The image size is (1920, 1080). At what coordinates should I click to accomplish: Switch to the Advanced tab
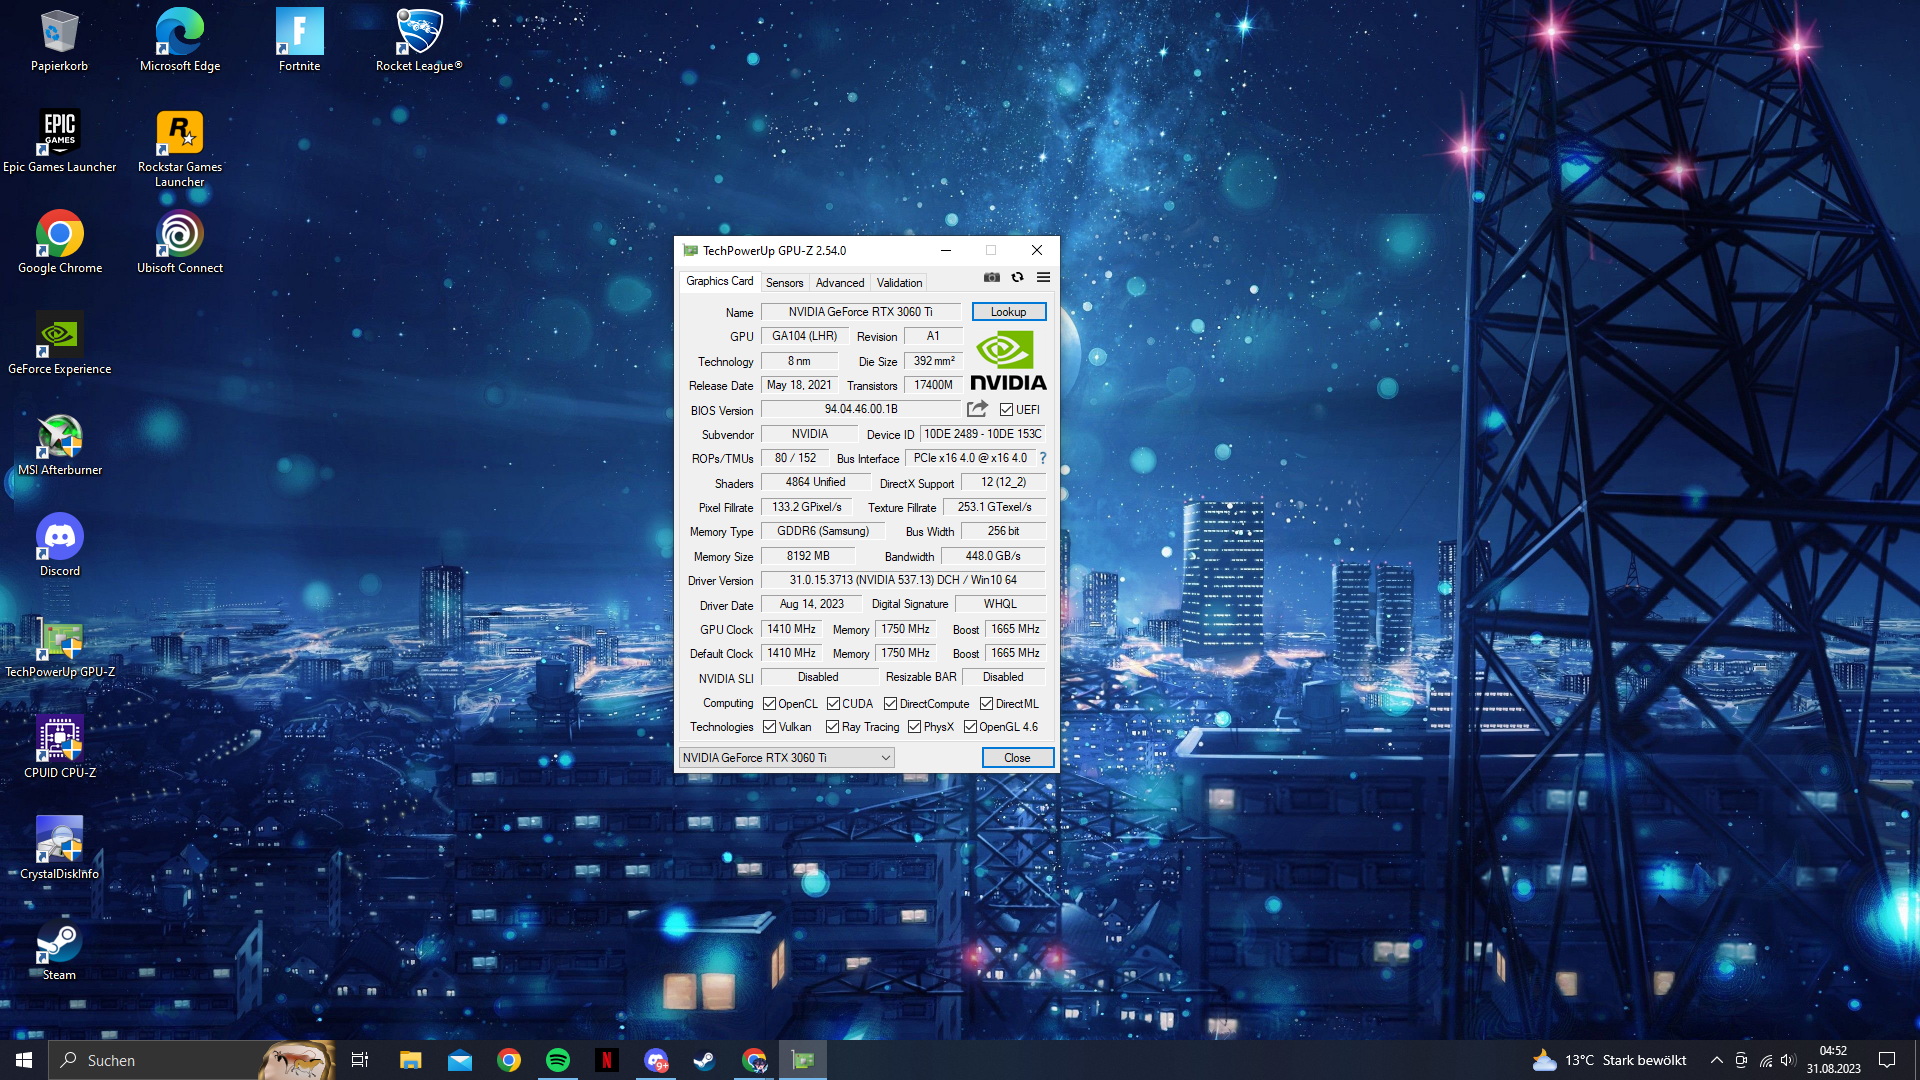839,283
